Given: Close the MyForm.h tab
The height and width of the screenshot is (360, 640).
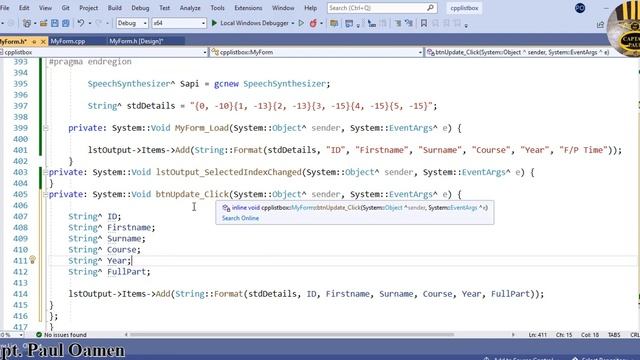Looking at the screenshot, I should pyautogui.click(x=43, y=41).
